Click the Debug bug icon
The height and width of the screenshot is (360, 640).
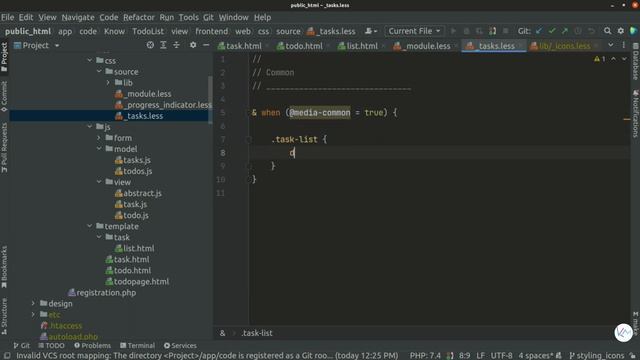tap(466, 31)
